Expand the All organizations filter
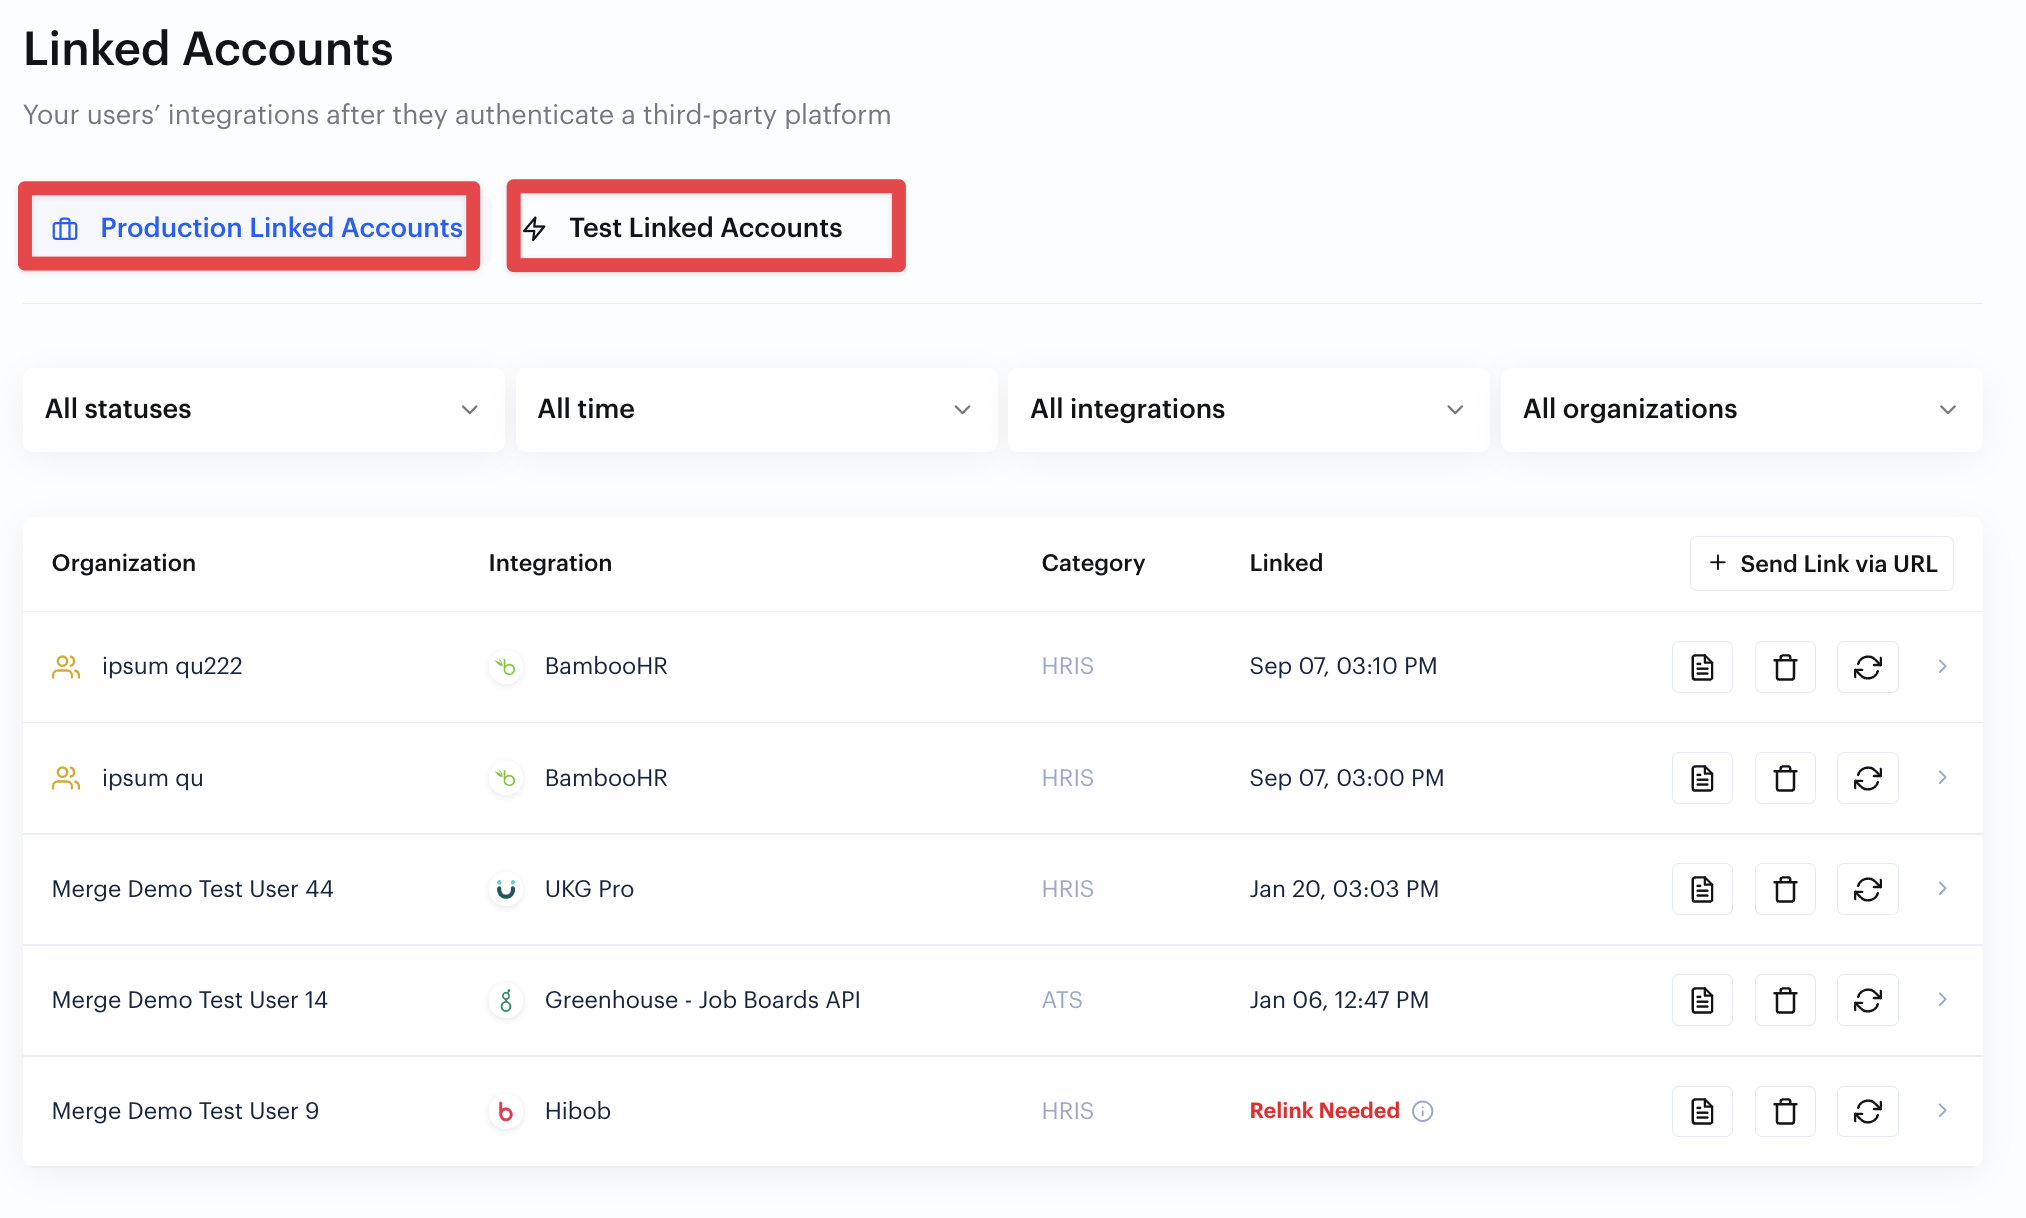The height and width of the screenshot is (1218, 2026). click(1741, 409)
